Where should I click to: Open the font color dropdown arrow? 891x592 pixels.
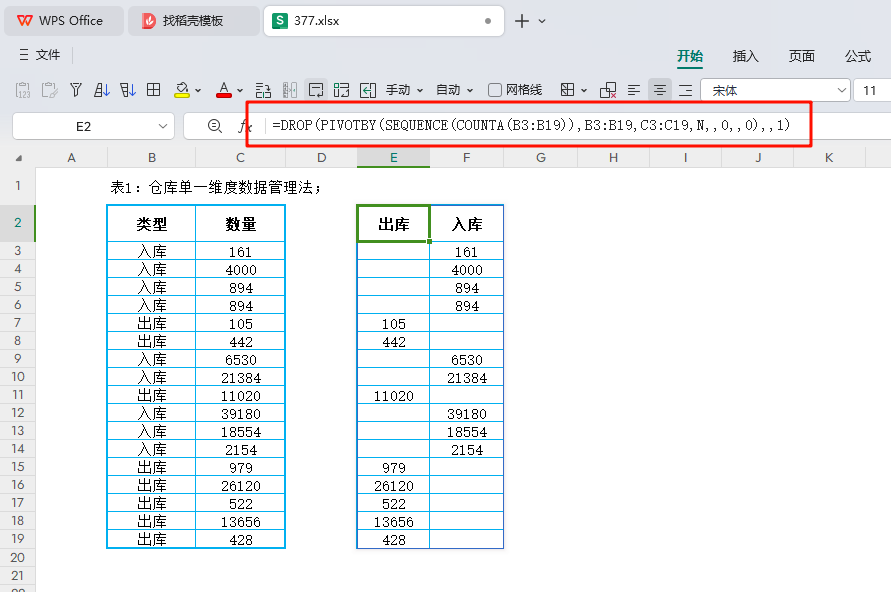240,90
